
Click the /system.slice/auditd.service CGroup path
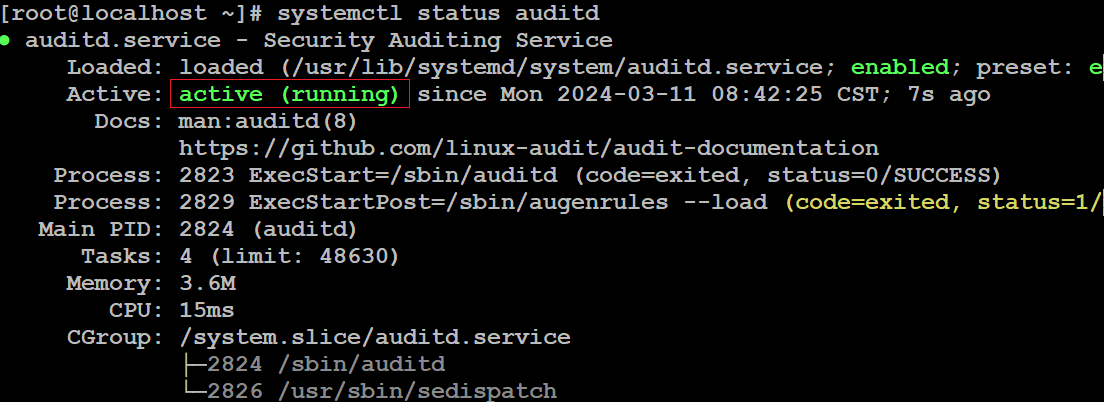pyautogui.click(x=375, y=337)
